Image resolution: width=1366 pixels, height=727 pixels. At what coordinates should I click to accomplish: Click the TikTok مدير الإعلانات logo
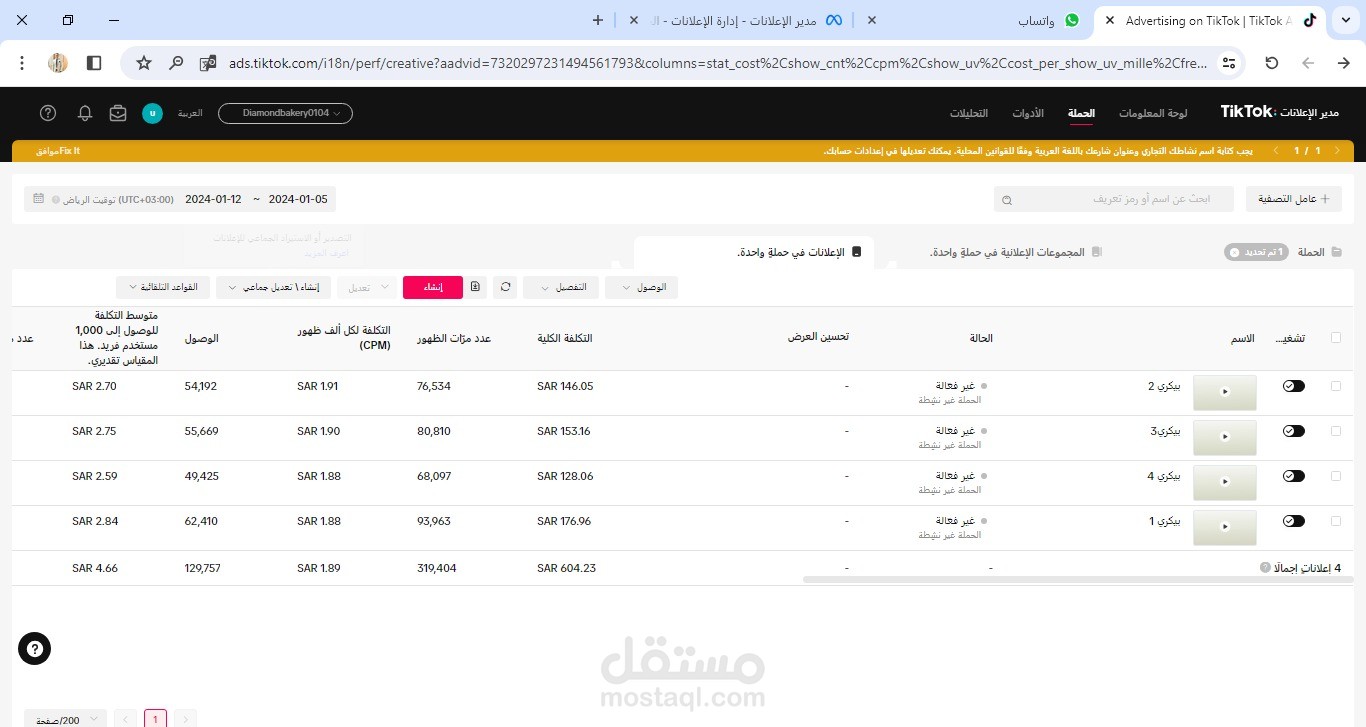(x=1279, y=112)
